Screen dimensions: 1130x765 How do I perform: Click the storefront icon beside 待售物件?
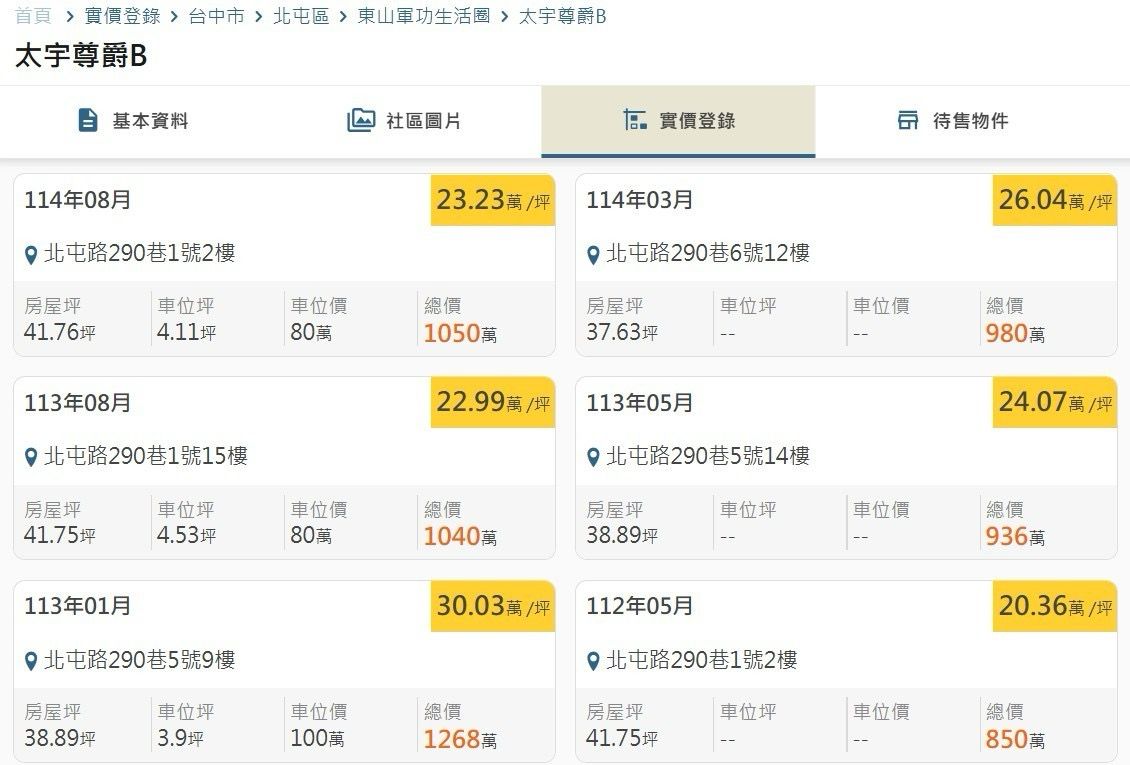908,120
